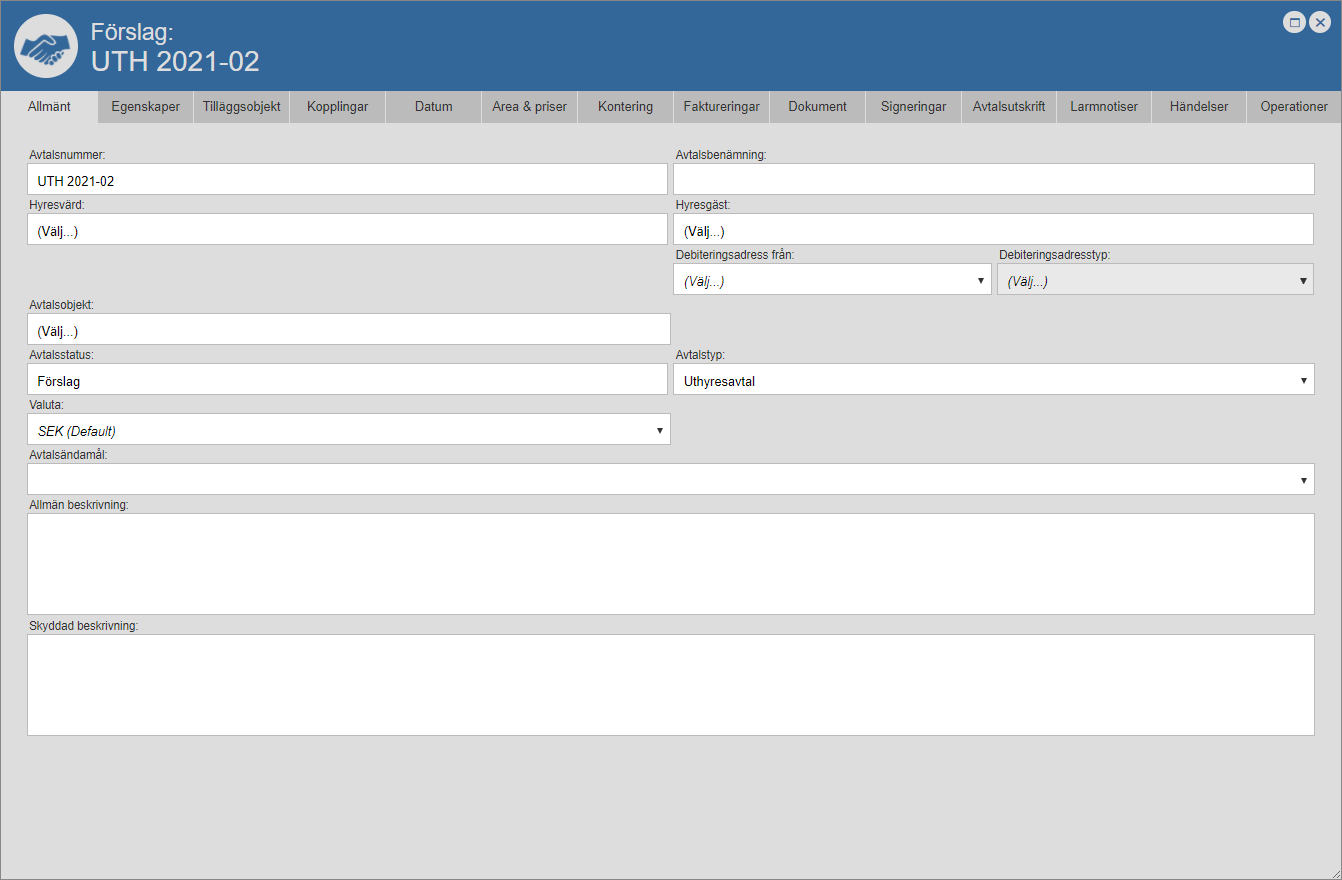Open the Egenskaper tab
This screenshot has height=880, width=1342.
tap(146, 107)
